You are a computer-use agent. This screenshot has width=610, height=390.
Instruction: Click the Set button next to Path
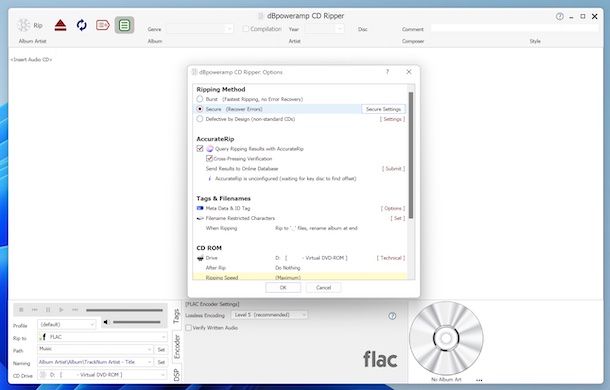(161, 350)
